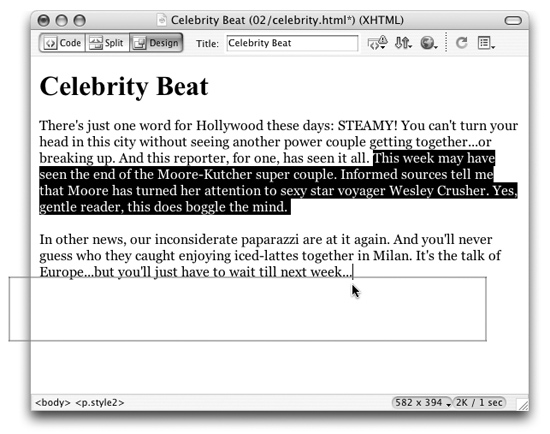Click inside the Title text field

[x=292, y=43]
